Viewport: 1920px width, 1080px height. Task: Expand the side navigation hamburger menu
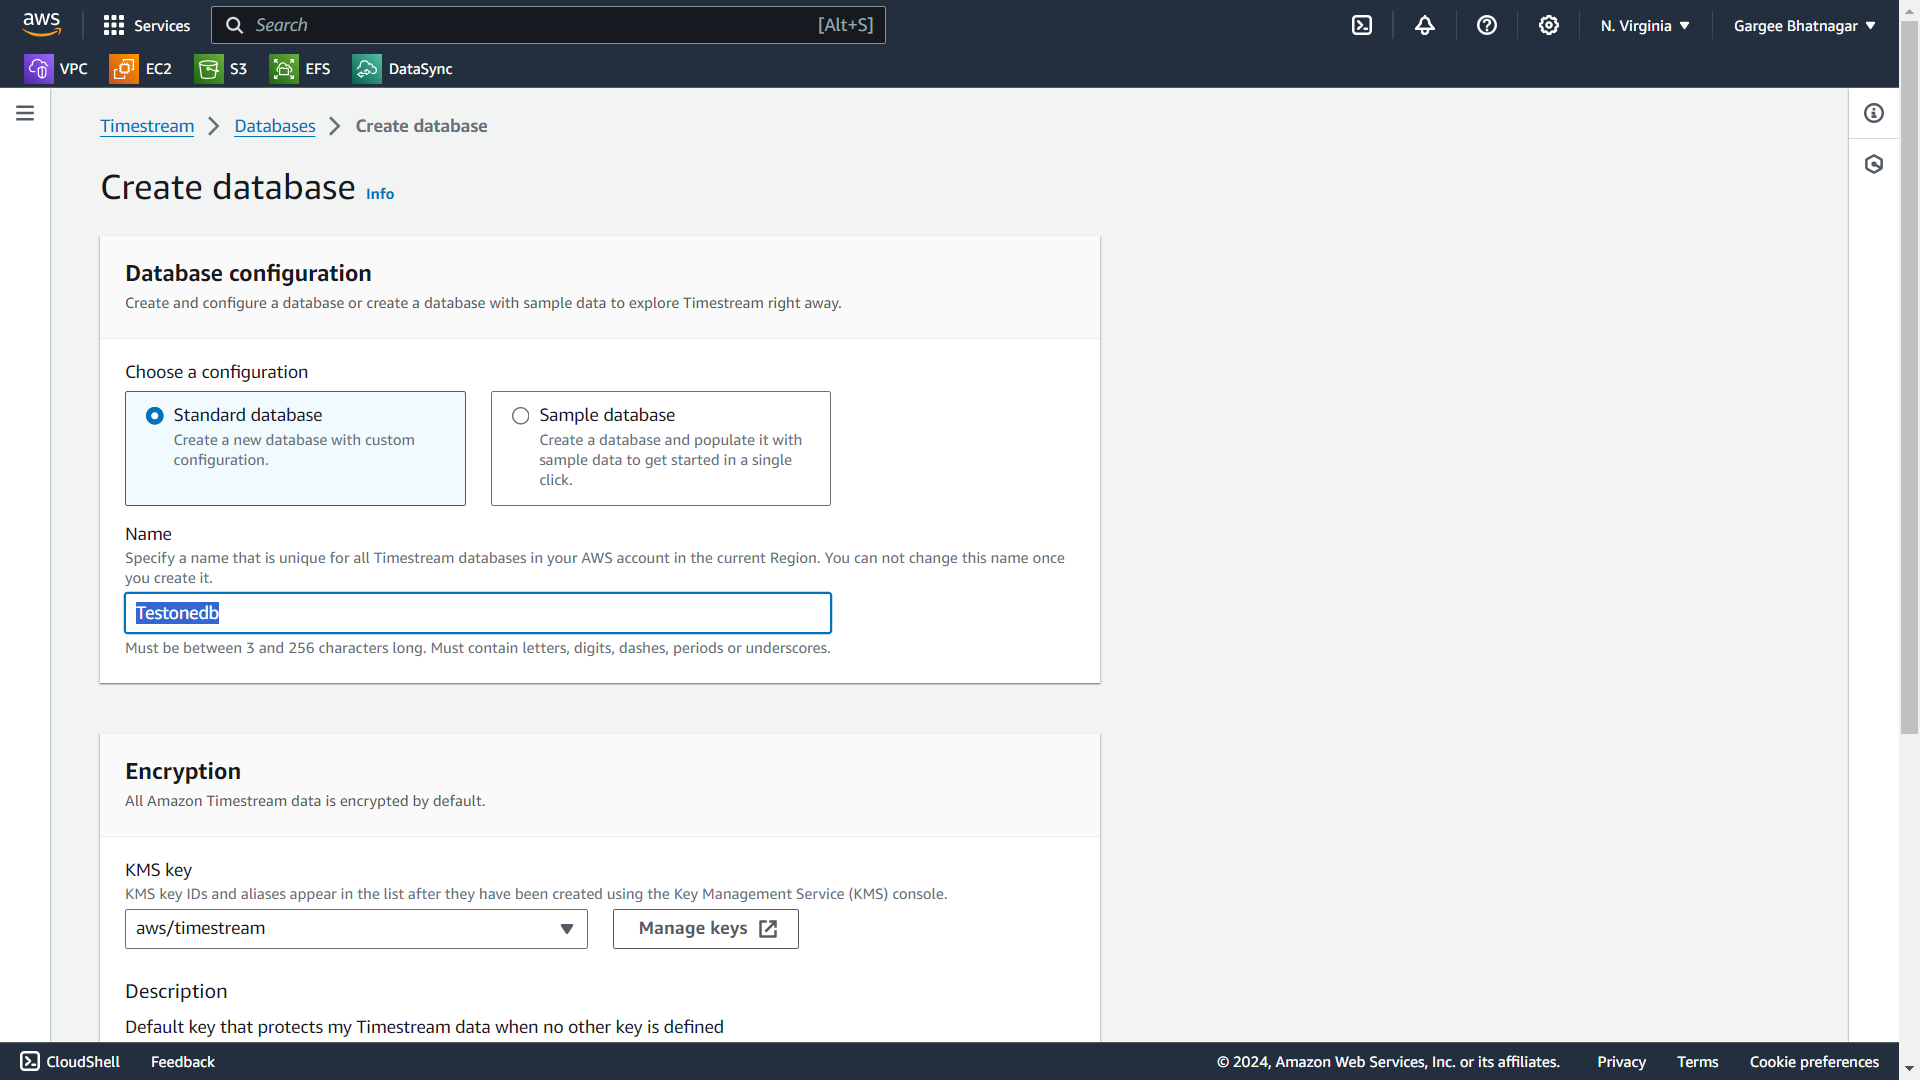[25, 114]
